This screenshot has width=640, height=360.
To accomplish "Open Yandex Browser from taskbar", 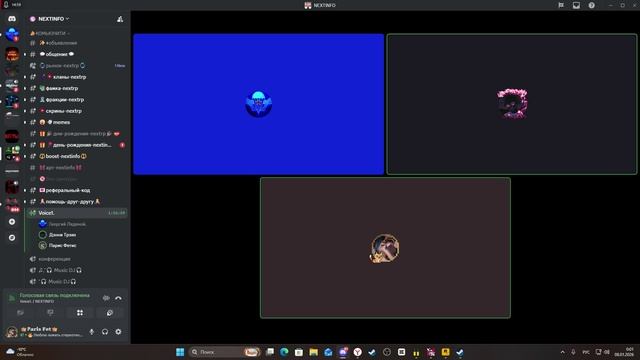I will click(x=358, y=352).
